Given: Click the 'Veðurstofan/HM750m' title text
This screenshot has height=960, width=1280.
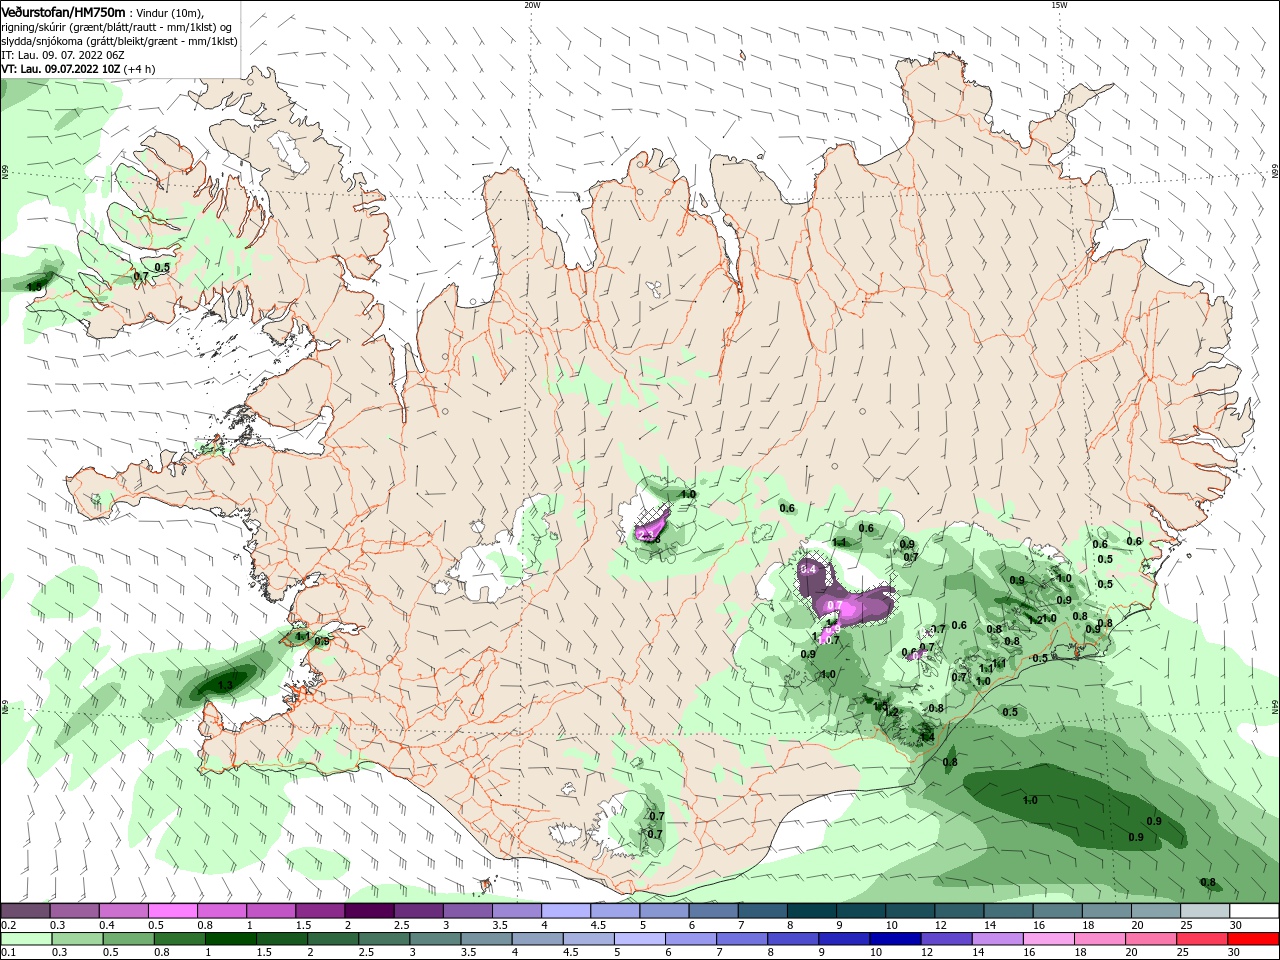Looking at the screenshot, I should pos(63,12).
